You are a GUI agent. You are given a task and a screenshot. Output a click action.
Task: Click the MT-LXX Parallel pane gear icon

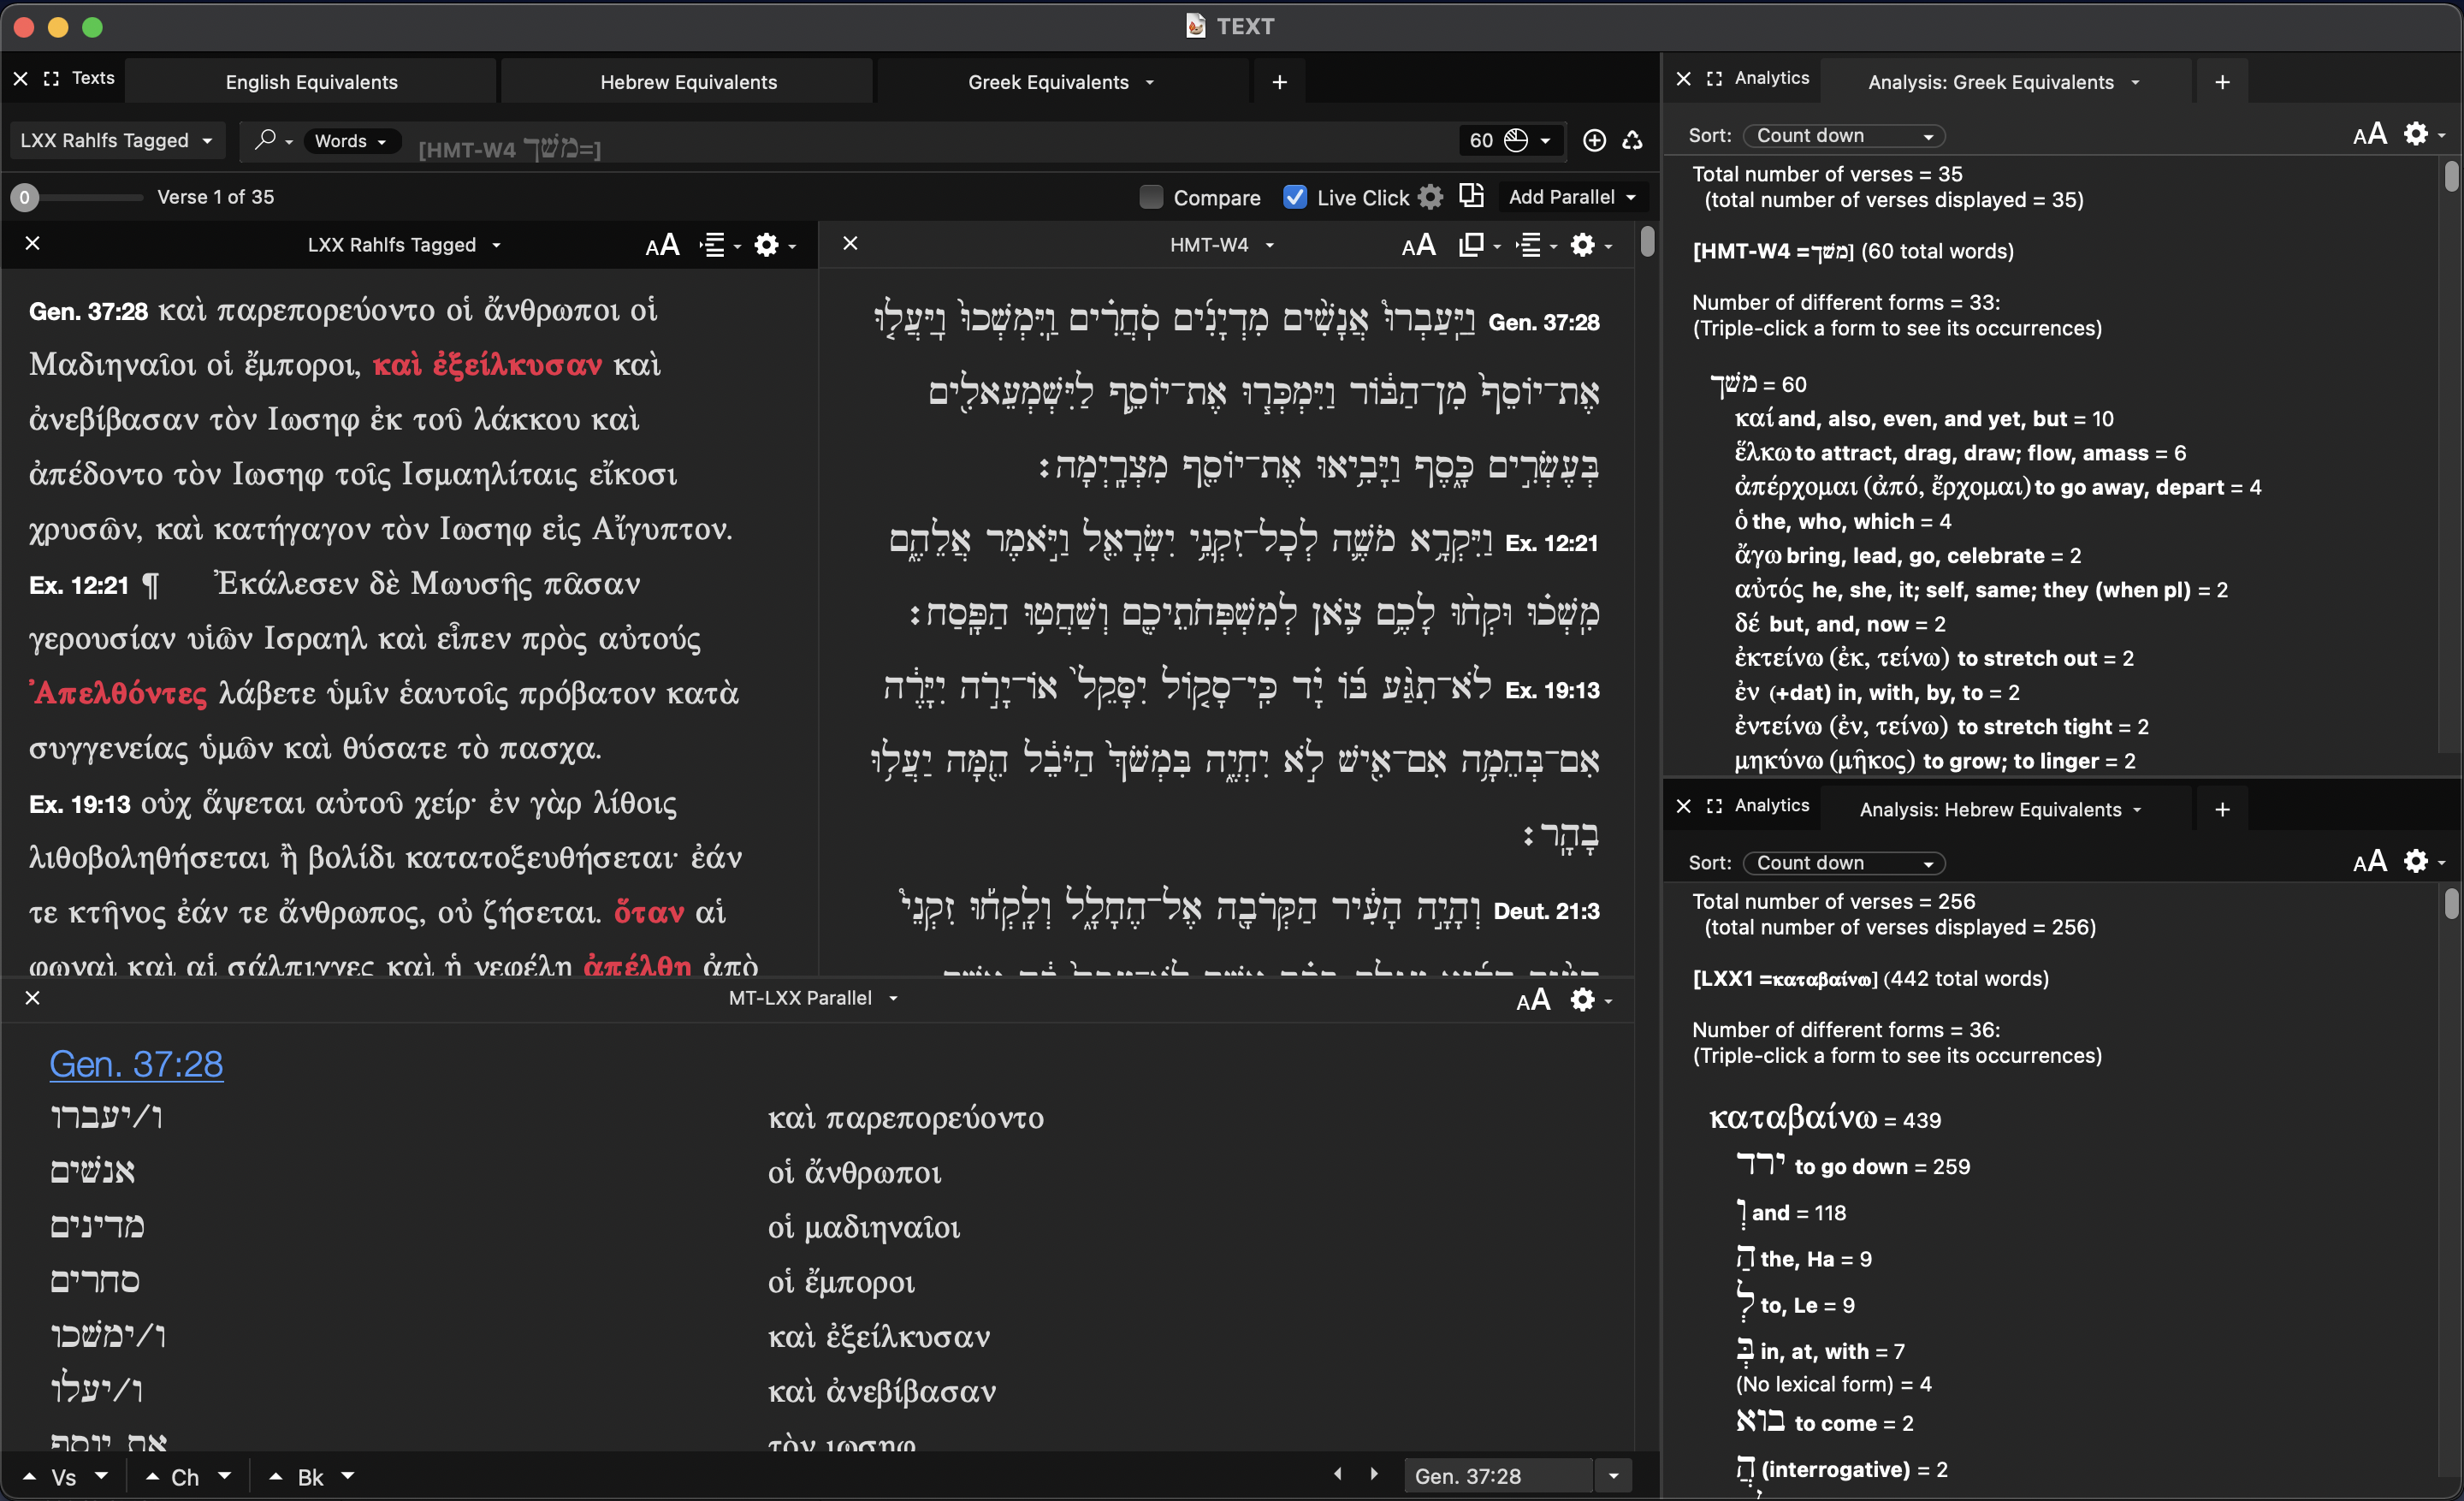1582,999
